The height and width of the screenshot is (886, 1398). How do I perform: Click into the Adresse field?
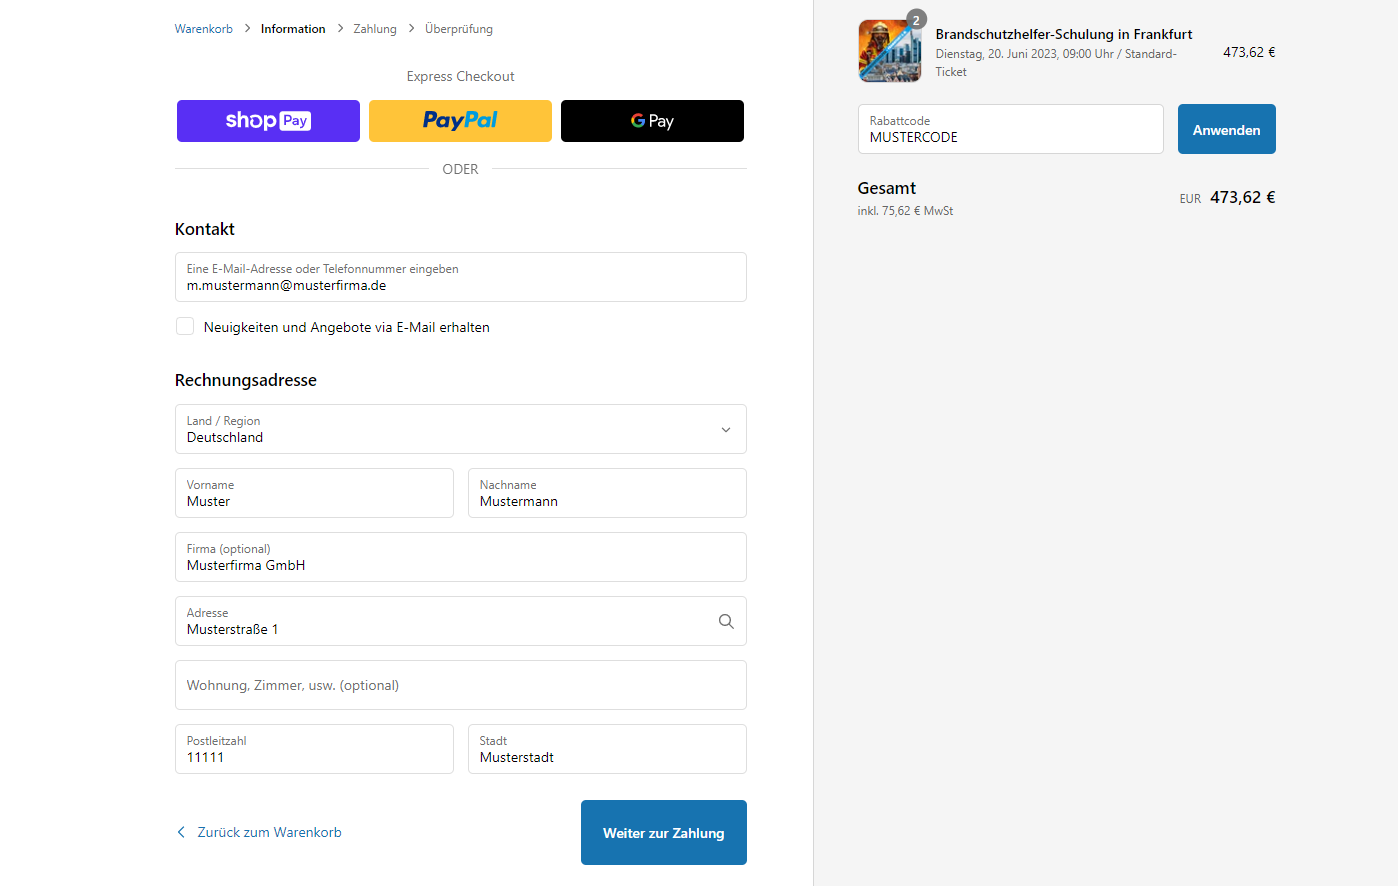pos(461,621)
